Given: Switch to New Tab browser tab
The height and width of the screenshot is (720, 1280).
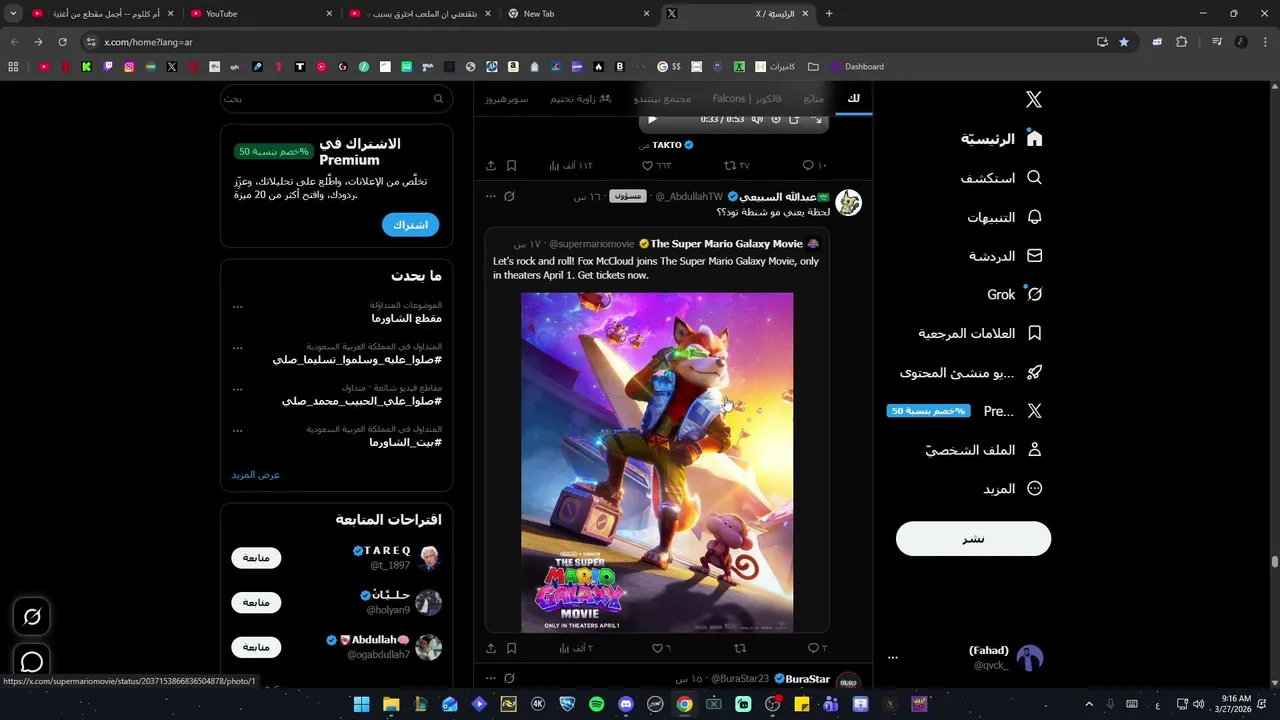Looking at the screenshot, I should tap(578, 13).
